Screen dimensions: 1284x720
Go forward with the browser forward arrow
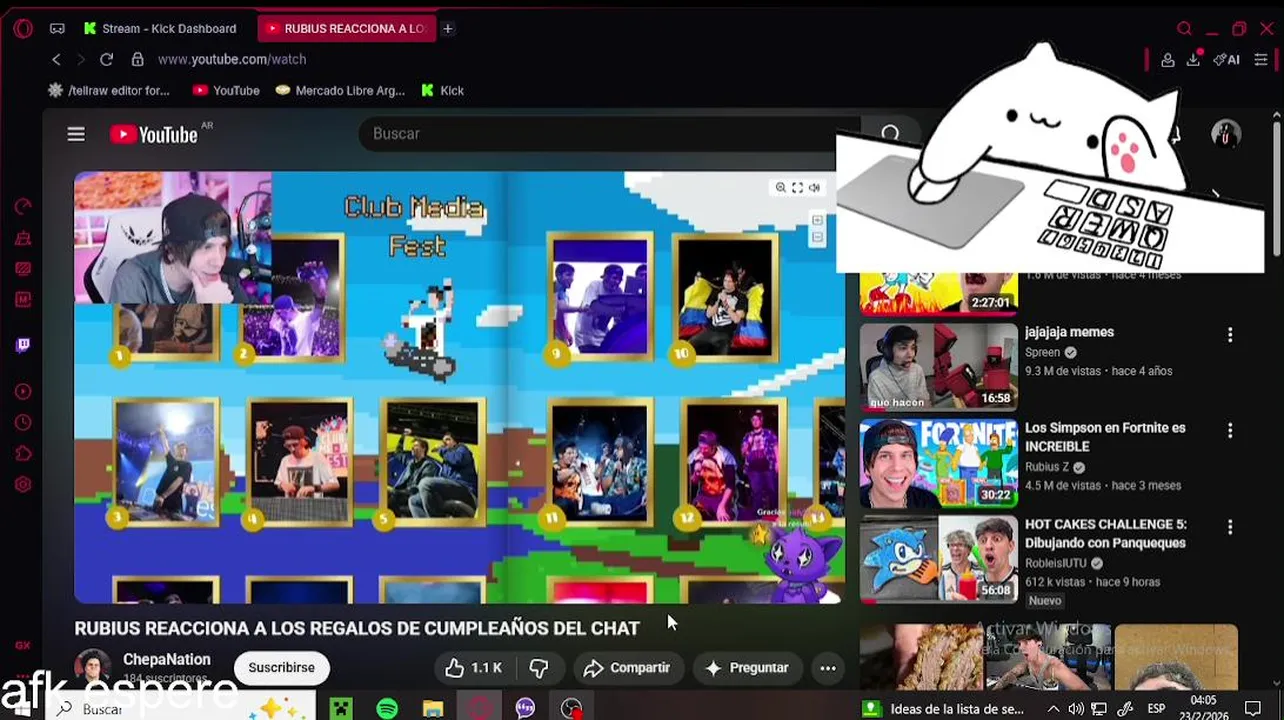pos(81,59)
